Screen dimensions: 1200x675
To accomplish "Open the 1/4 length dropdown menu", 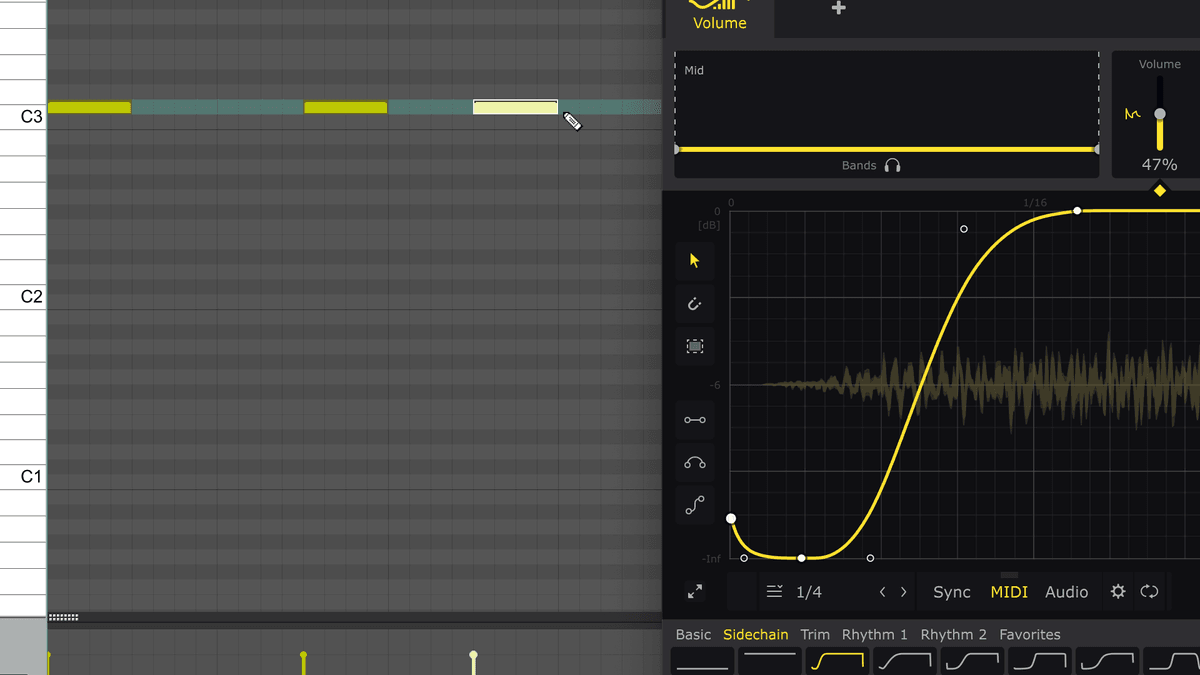I will click(x=796, y=592).
